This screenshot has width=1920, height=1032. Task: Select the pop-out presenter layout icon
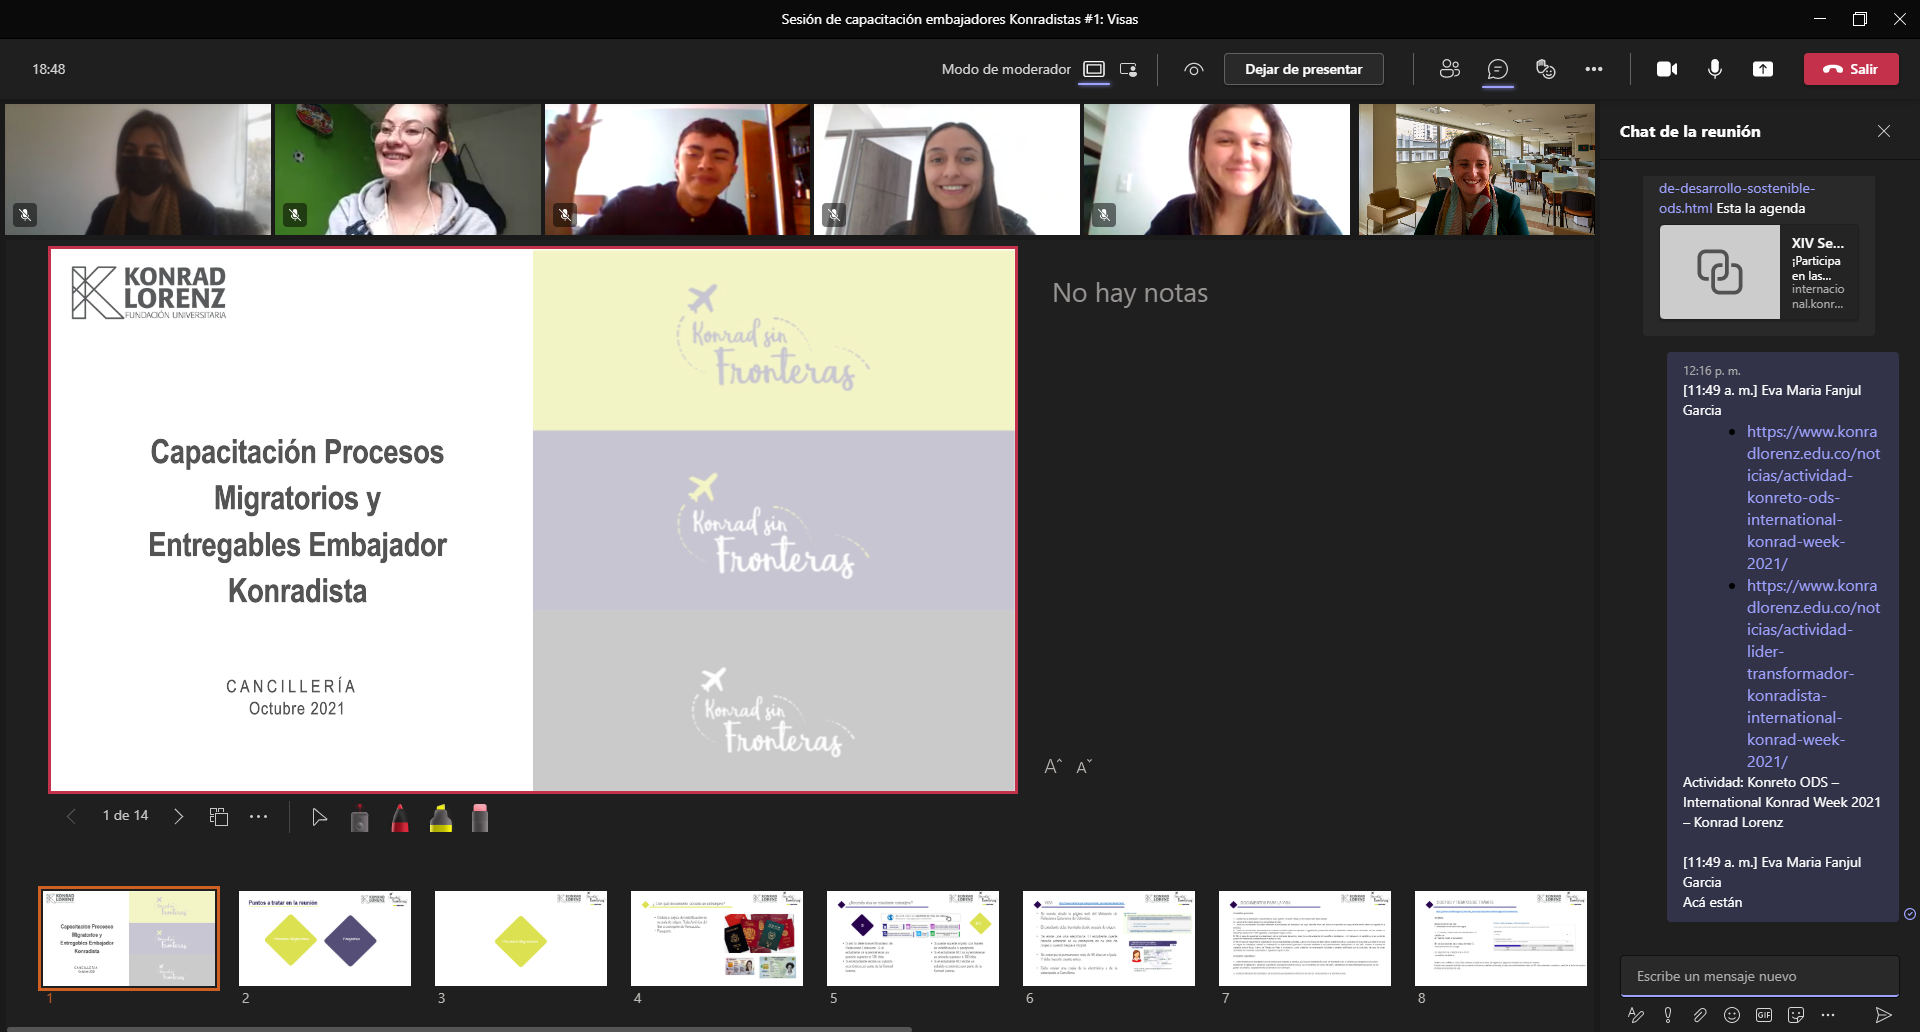coord(1129,69)
